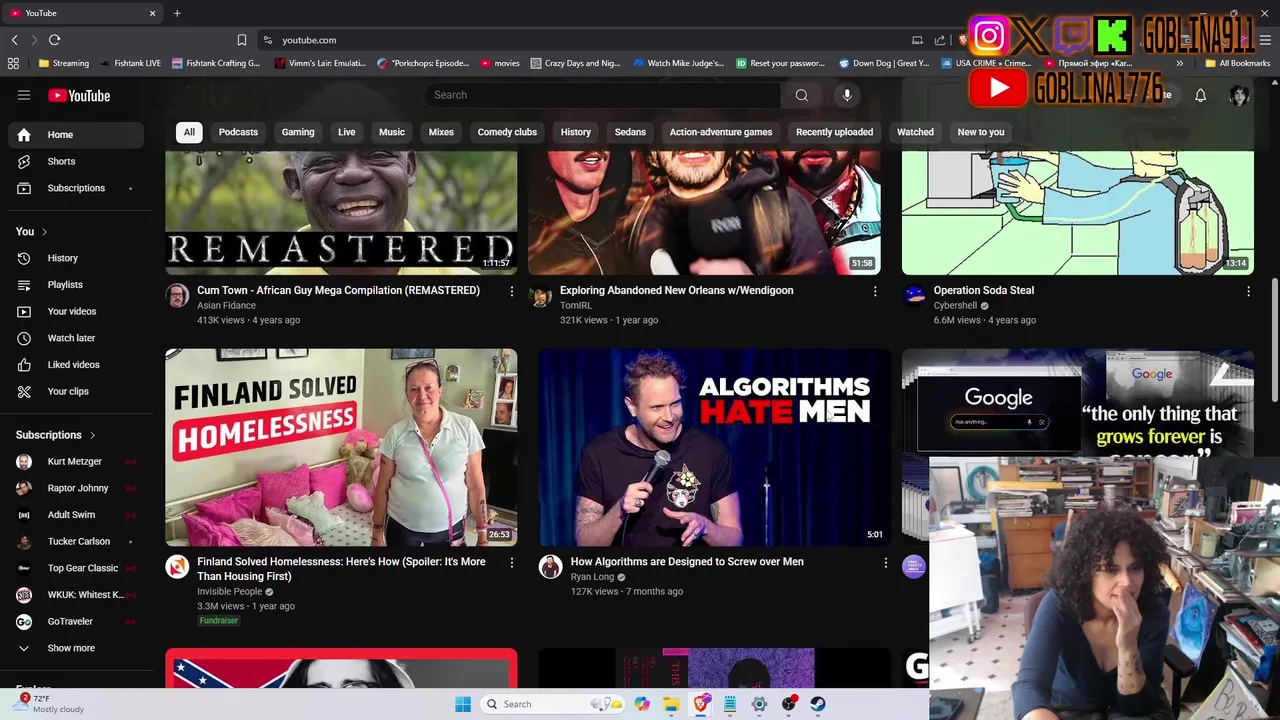Open Playlists in the sidebar
The height and width of the screenshot is (720, 1280).
[x=78, y=285]
